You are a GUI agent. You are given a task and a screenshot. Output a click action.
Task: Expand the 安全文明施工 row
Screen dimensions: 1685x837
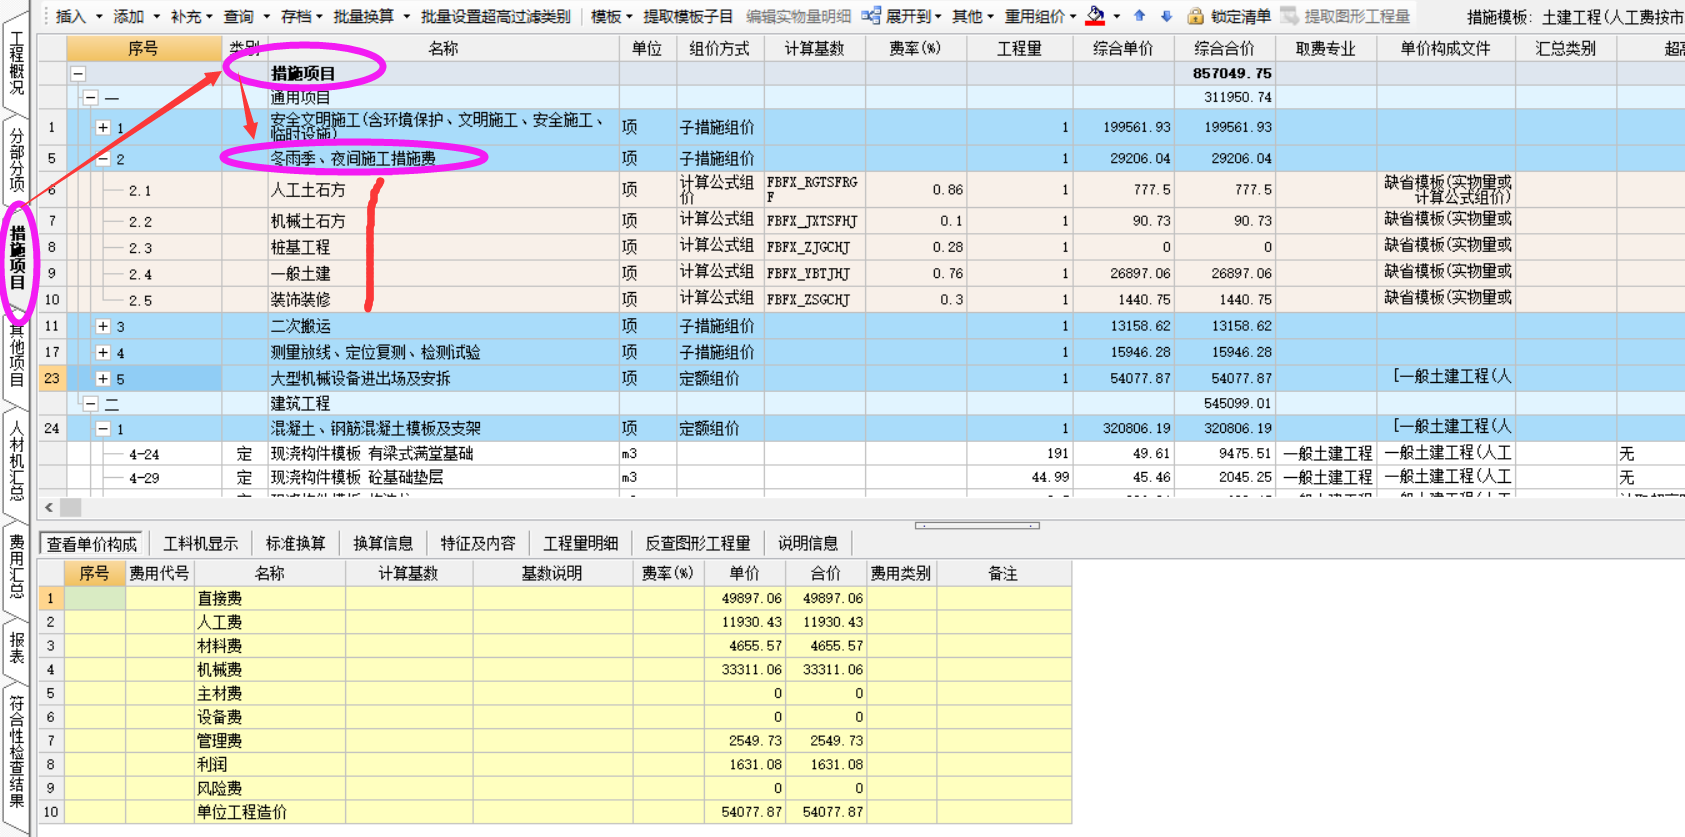[x=103, y=128]
